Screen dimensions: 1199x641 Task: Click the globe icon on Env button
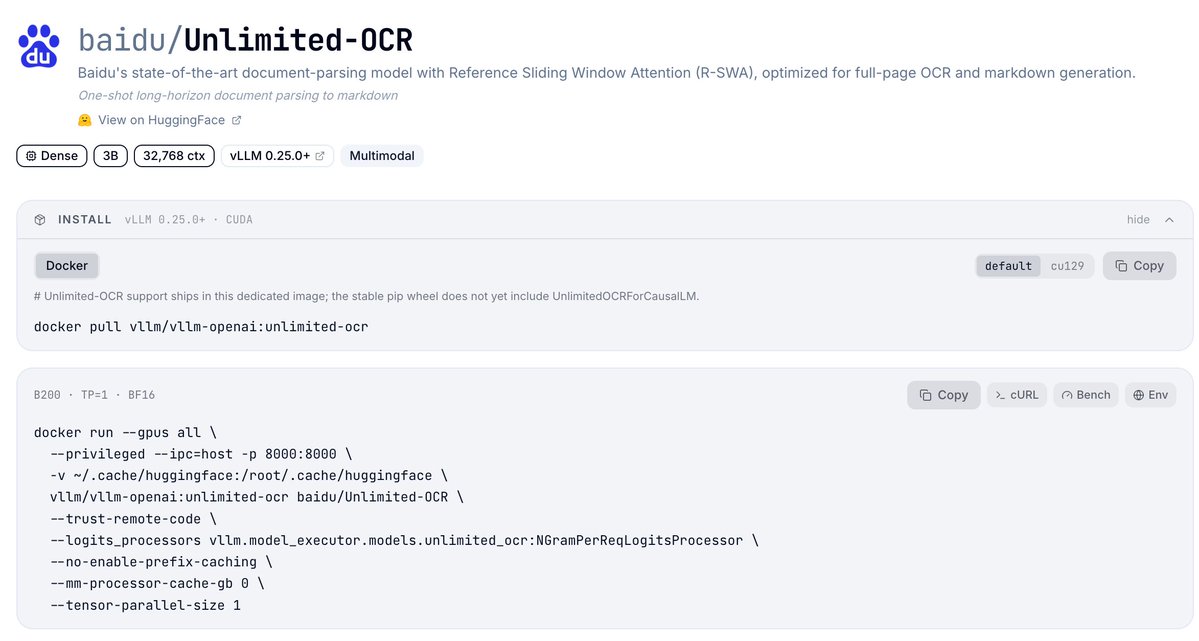click(x=1139, y=395)
